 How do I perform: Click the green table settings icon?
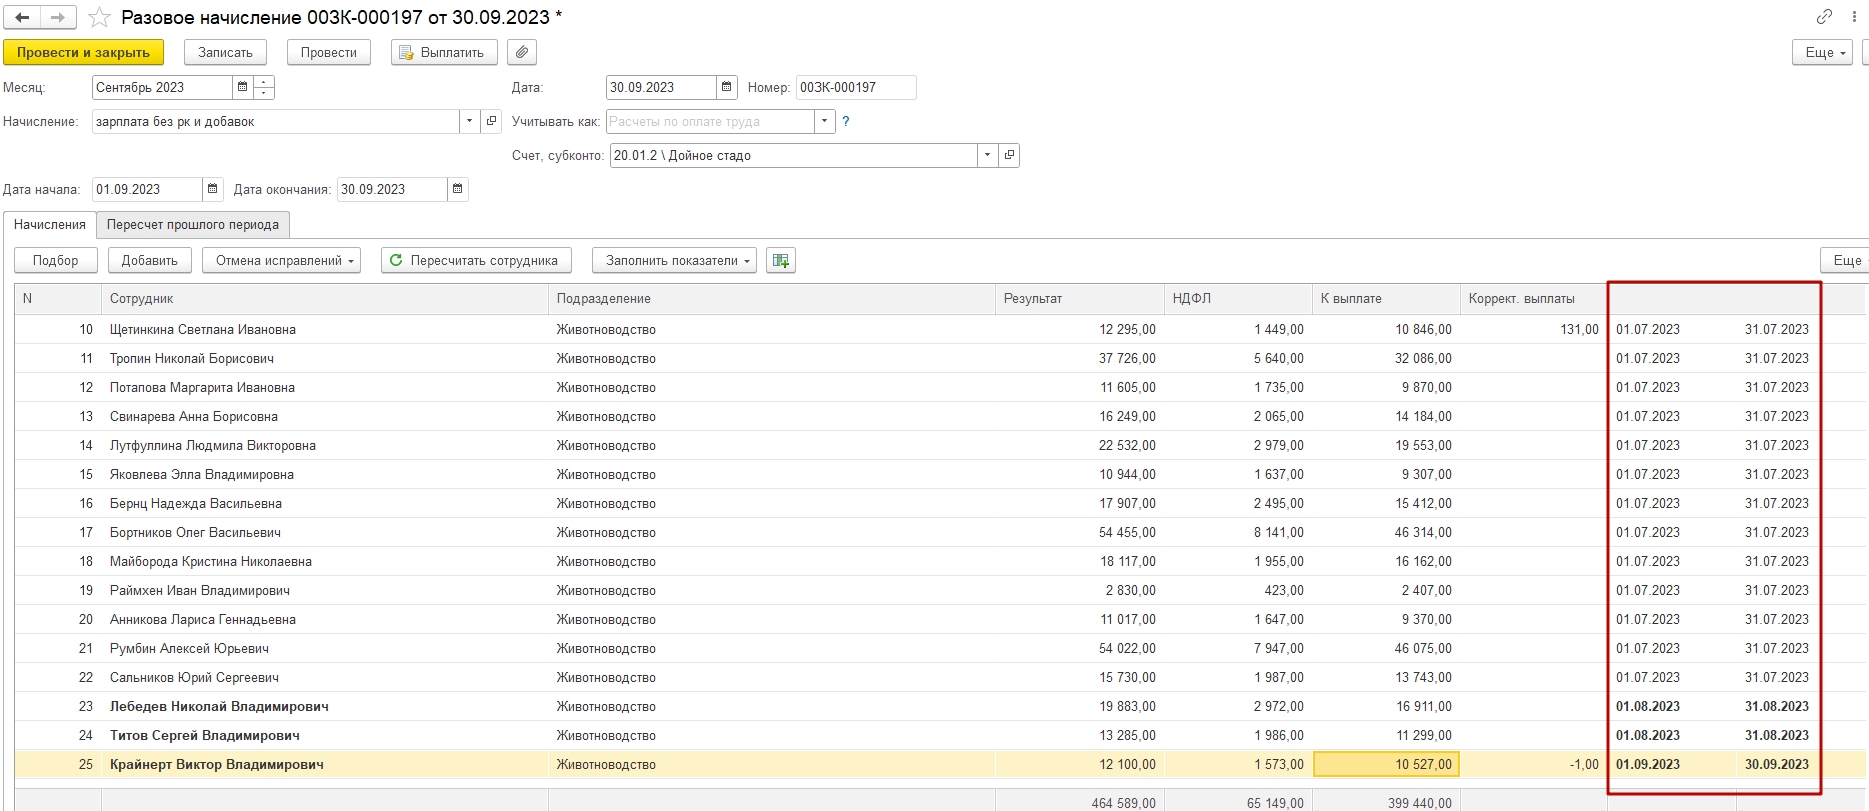point(780,261)
